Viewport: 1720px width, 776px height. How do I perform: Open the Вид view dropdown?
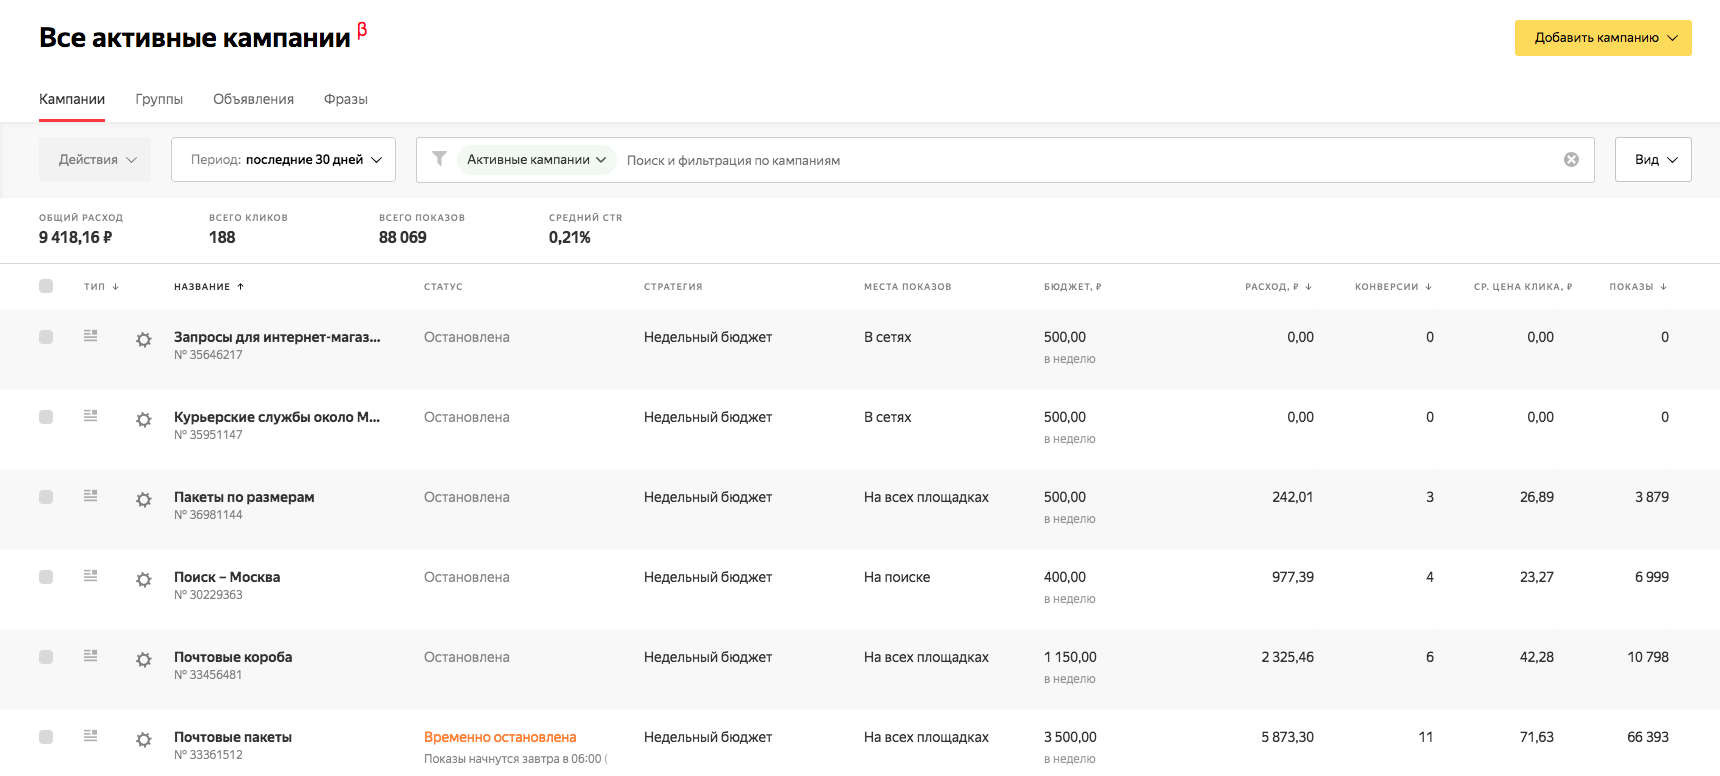pyautogui.click(x=1652, y=160)
